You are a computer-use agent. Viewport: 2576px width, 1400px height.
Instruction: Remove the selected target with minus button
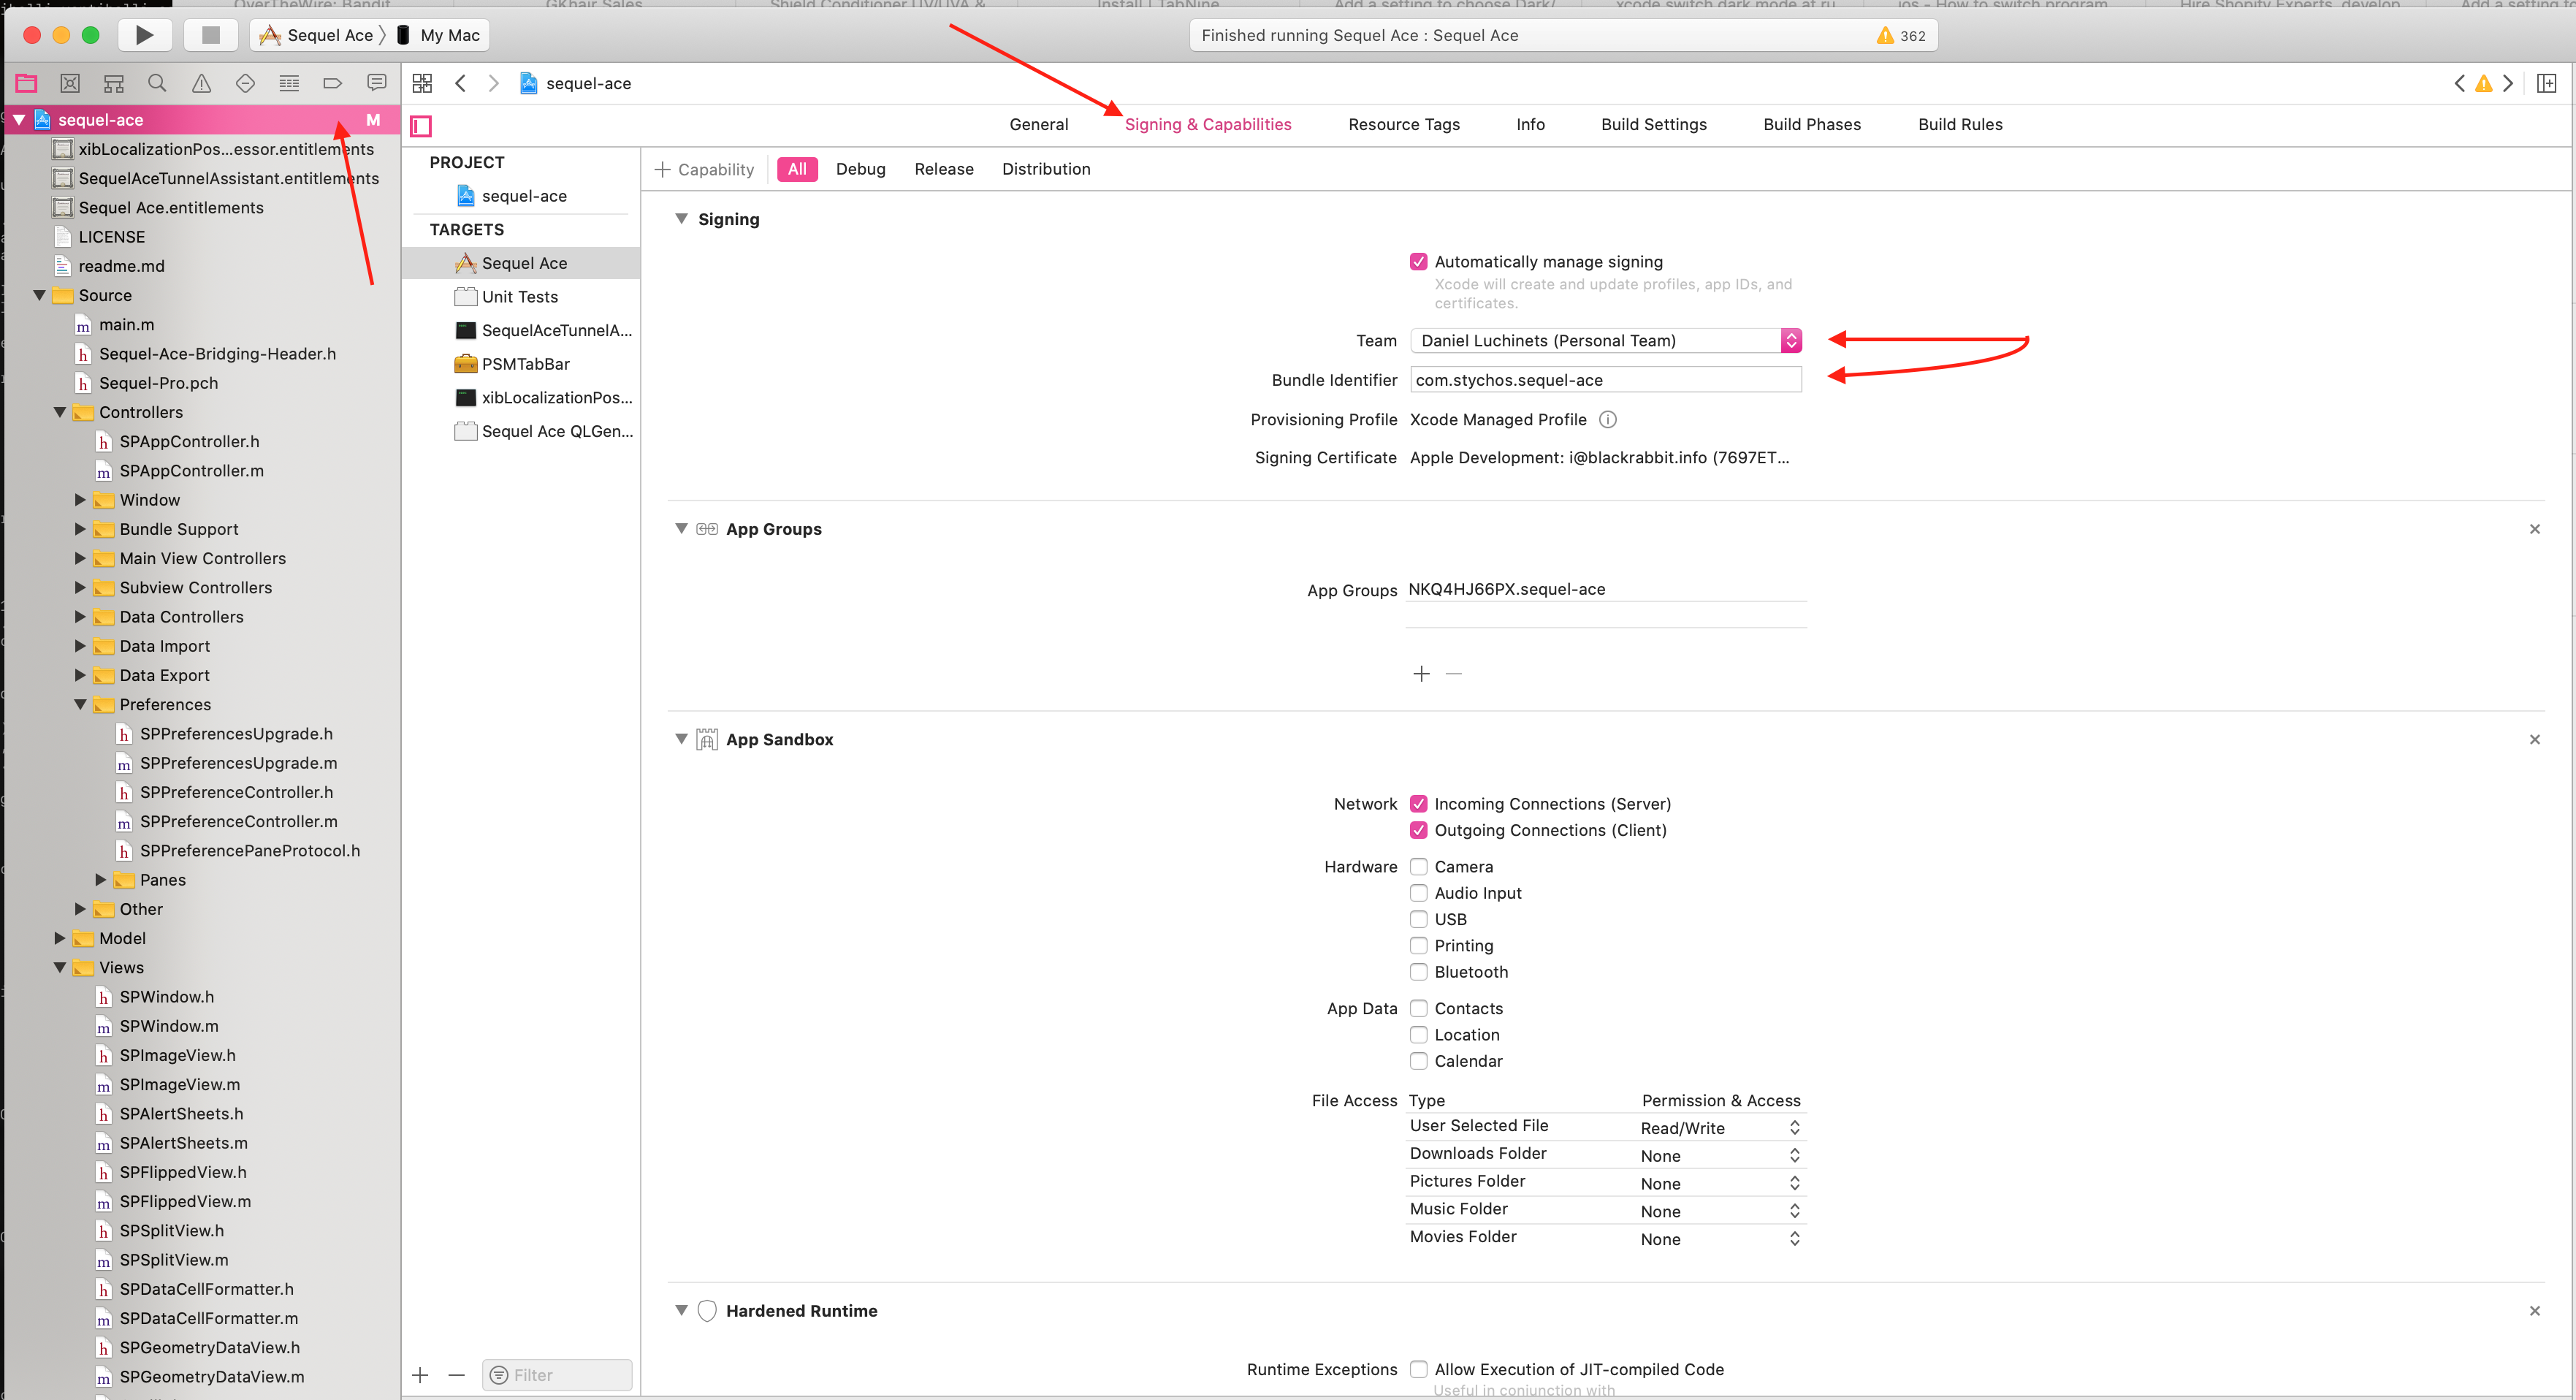456,1376
